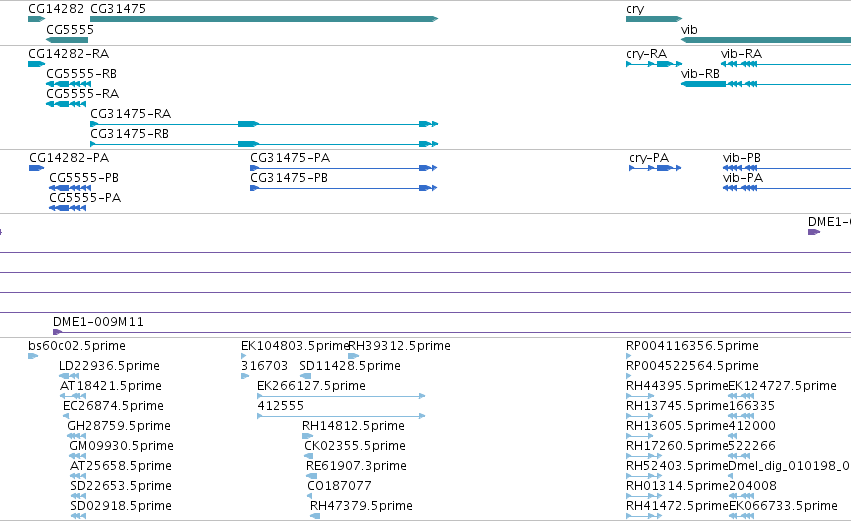Click the bs60c02.5prime EST label
Viewport: 851px width, 521px height.
point(77,346)
